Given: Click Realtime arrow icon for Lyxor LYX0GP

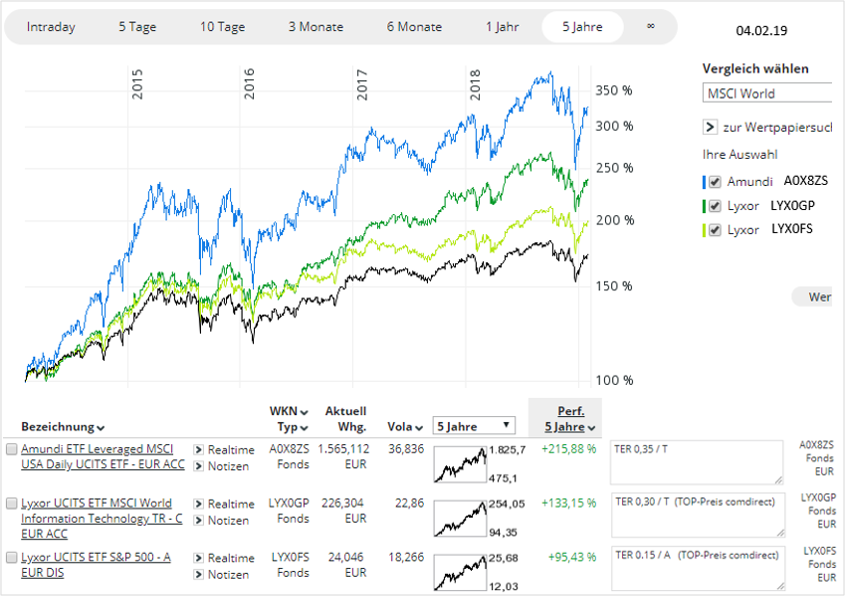Looking at the screenshot, I should coord(199,504).
